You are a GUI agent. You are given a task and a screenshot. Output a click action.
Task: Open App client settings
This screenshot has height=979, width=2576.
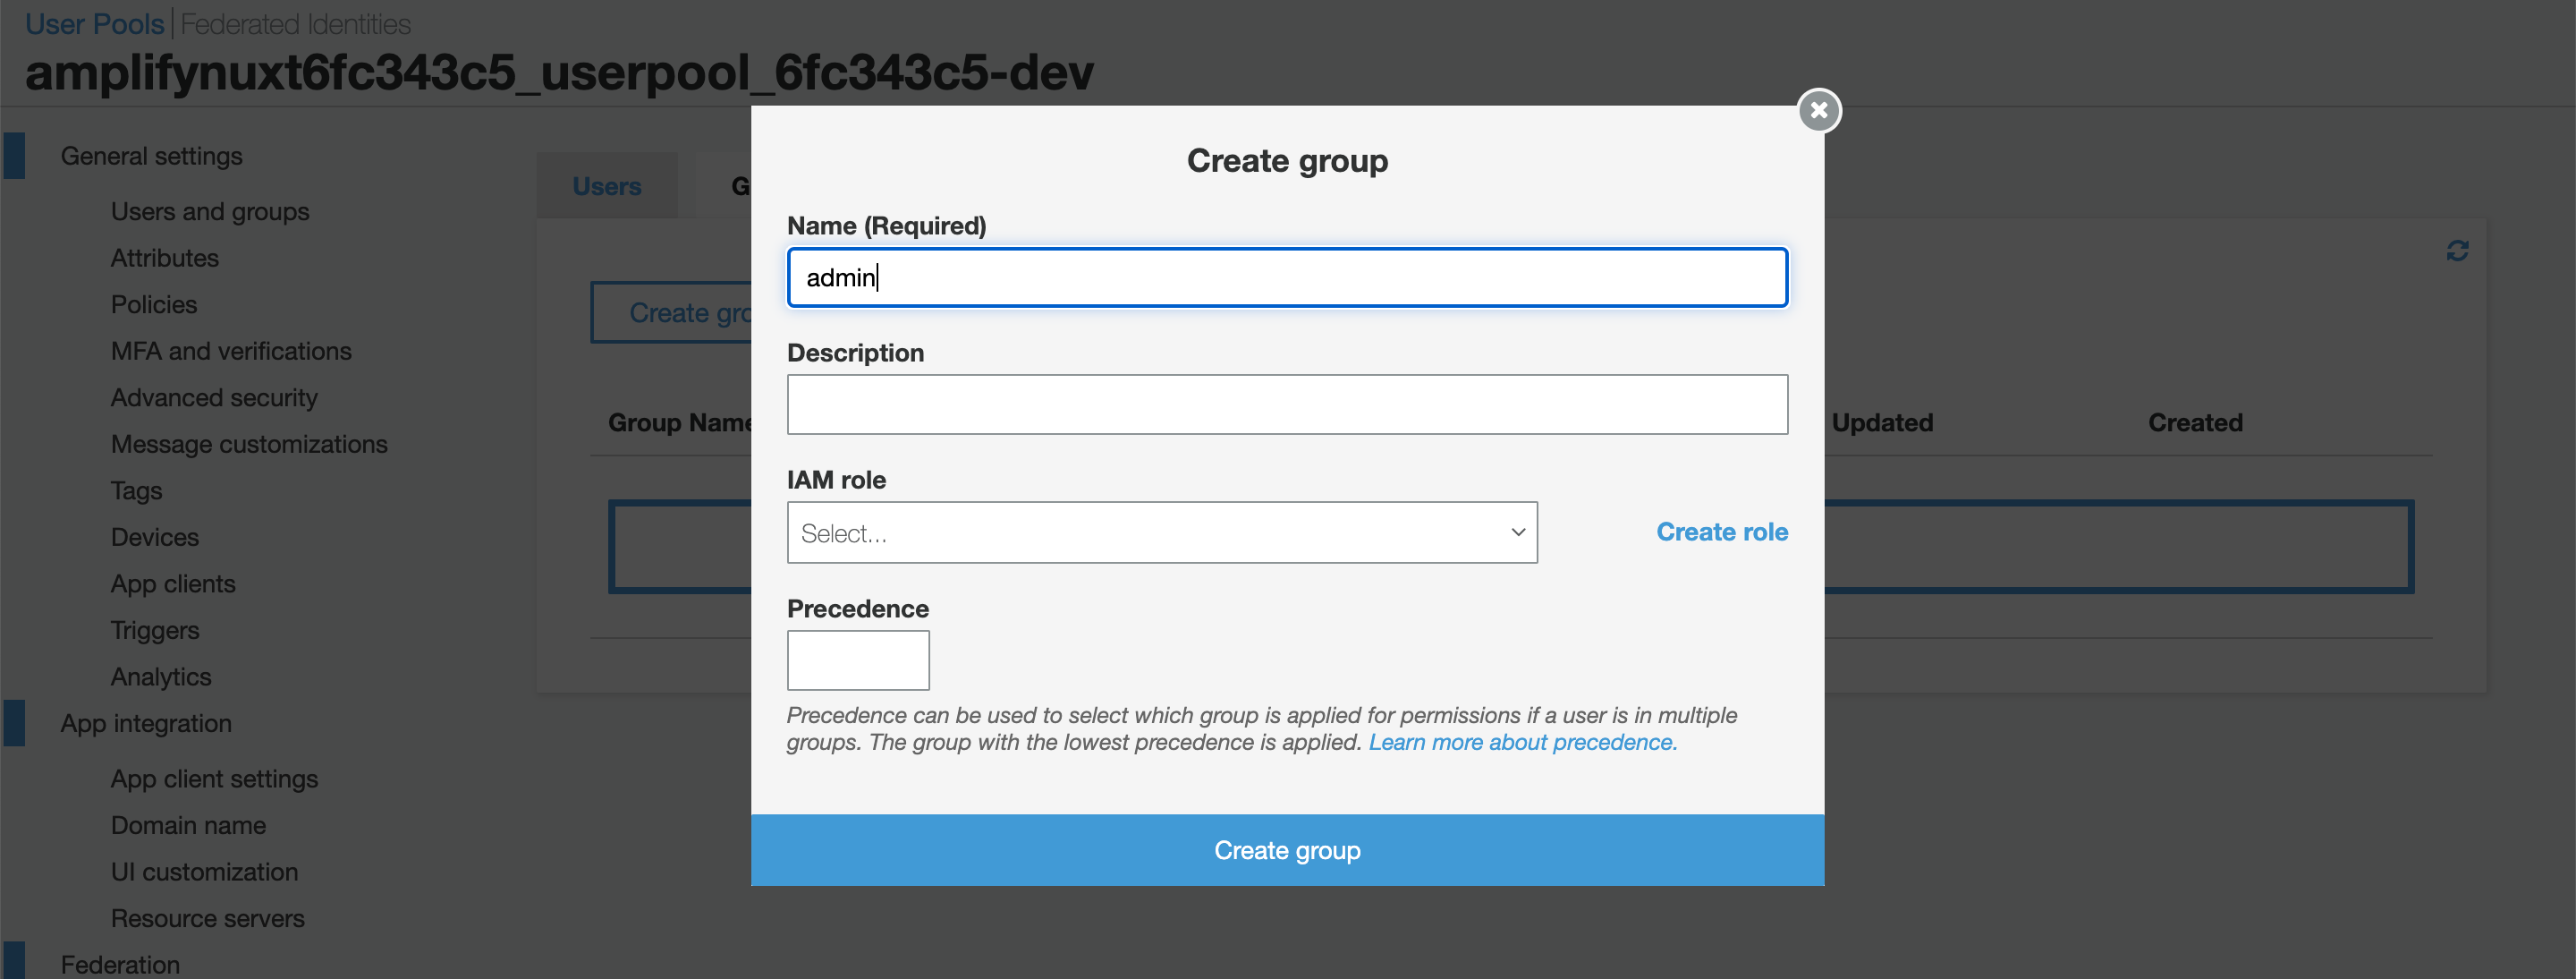click(x=214, y=779)
